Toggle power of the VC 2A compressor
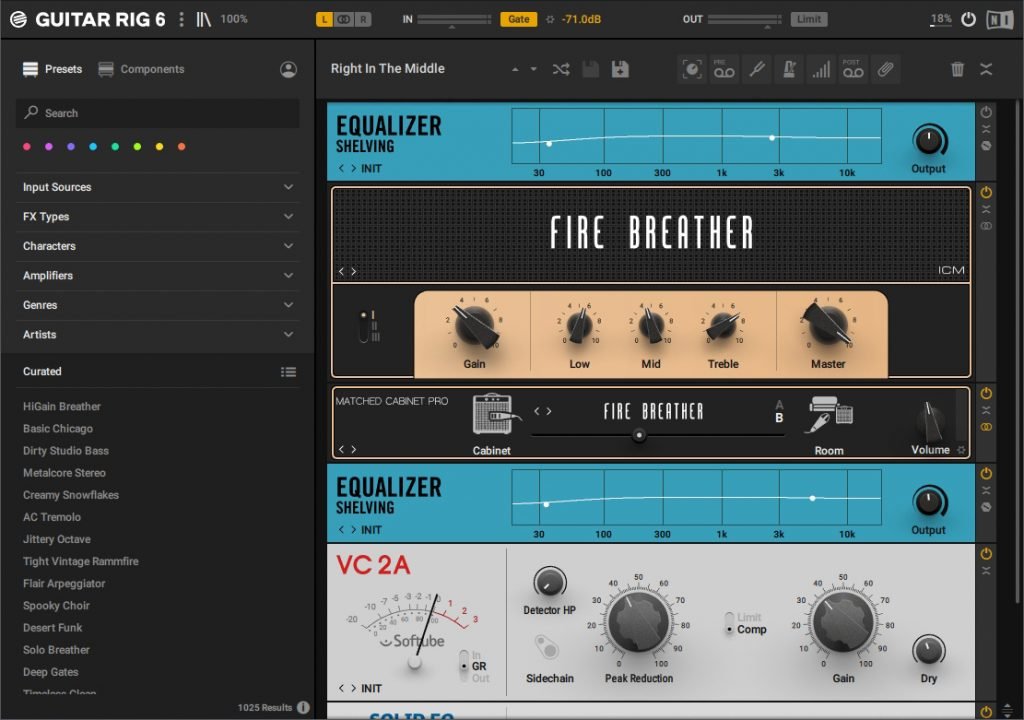Image resolution: width=1024 pixels, height=720 pixels. (986, 553)
